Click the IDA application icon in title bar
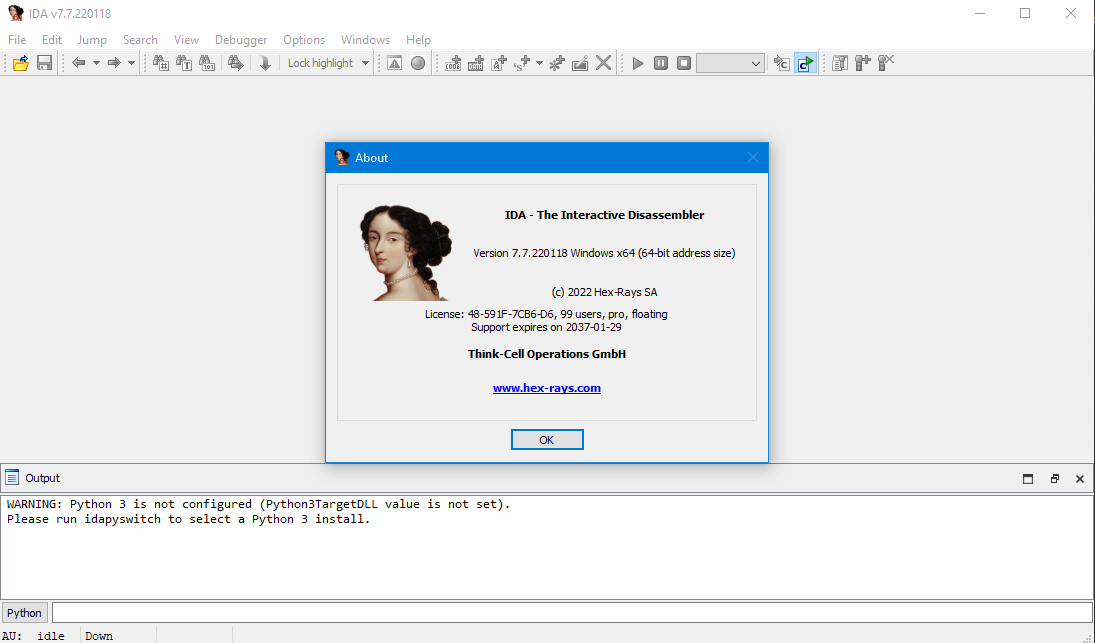This screenshot has width=1095, height=643. 15,13
